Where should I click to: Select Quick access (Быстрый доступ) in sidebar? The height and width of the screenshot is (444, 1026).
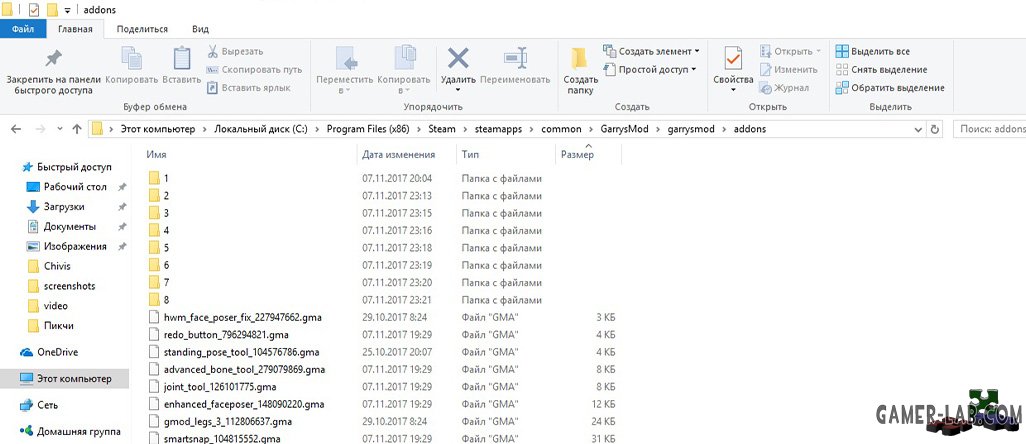click(x=66, y=167)
